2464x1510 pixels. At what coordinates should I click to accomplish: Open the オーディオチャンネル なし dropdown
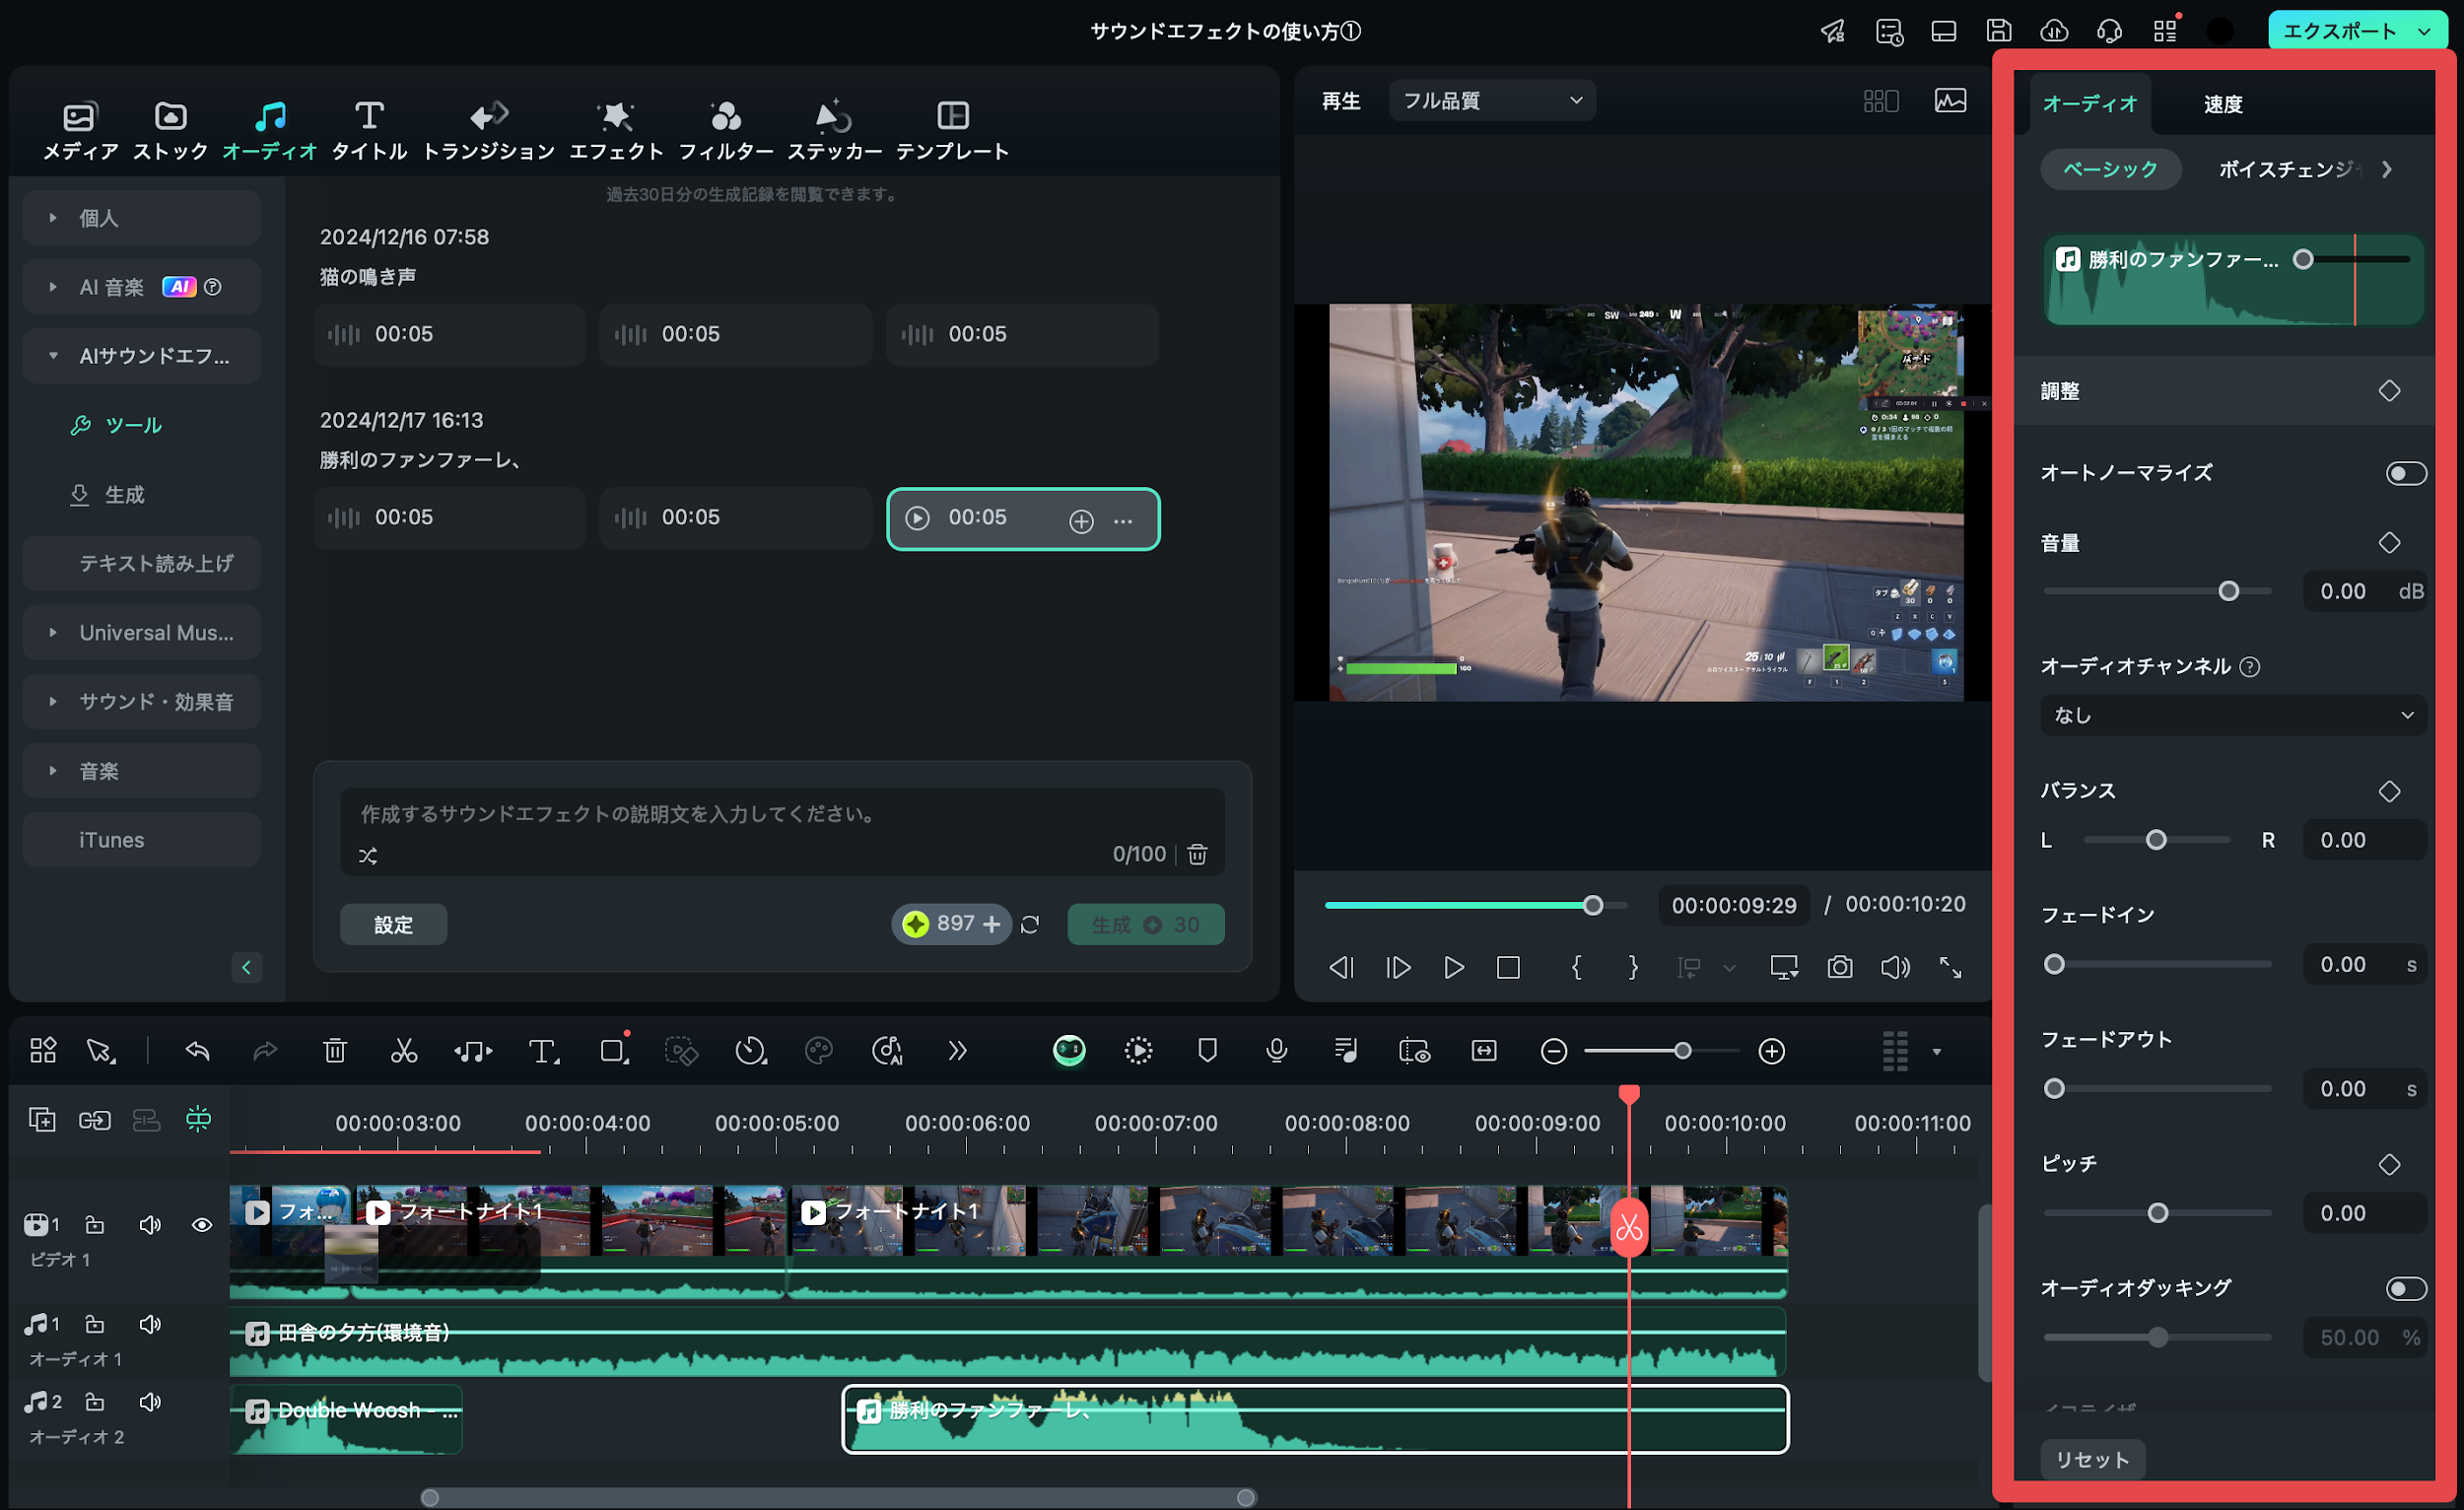coord(2233,715)
